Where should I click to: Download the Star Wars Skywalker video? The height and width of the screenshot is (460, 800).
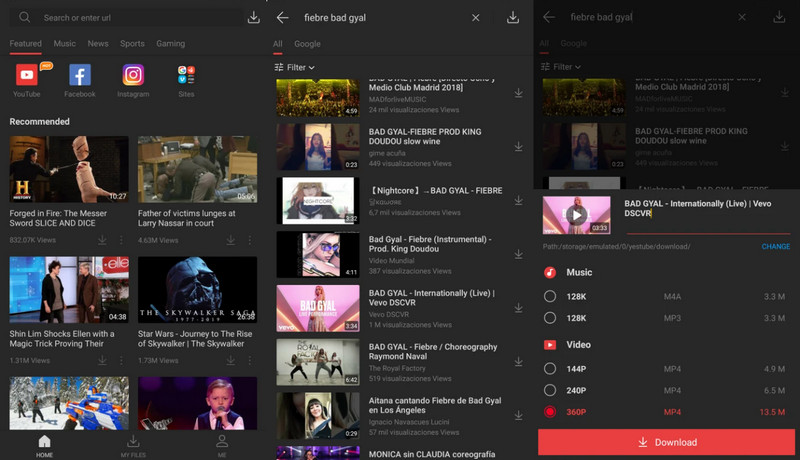pyautogui.click(x=231, y=360)
